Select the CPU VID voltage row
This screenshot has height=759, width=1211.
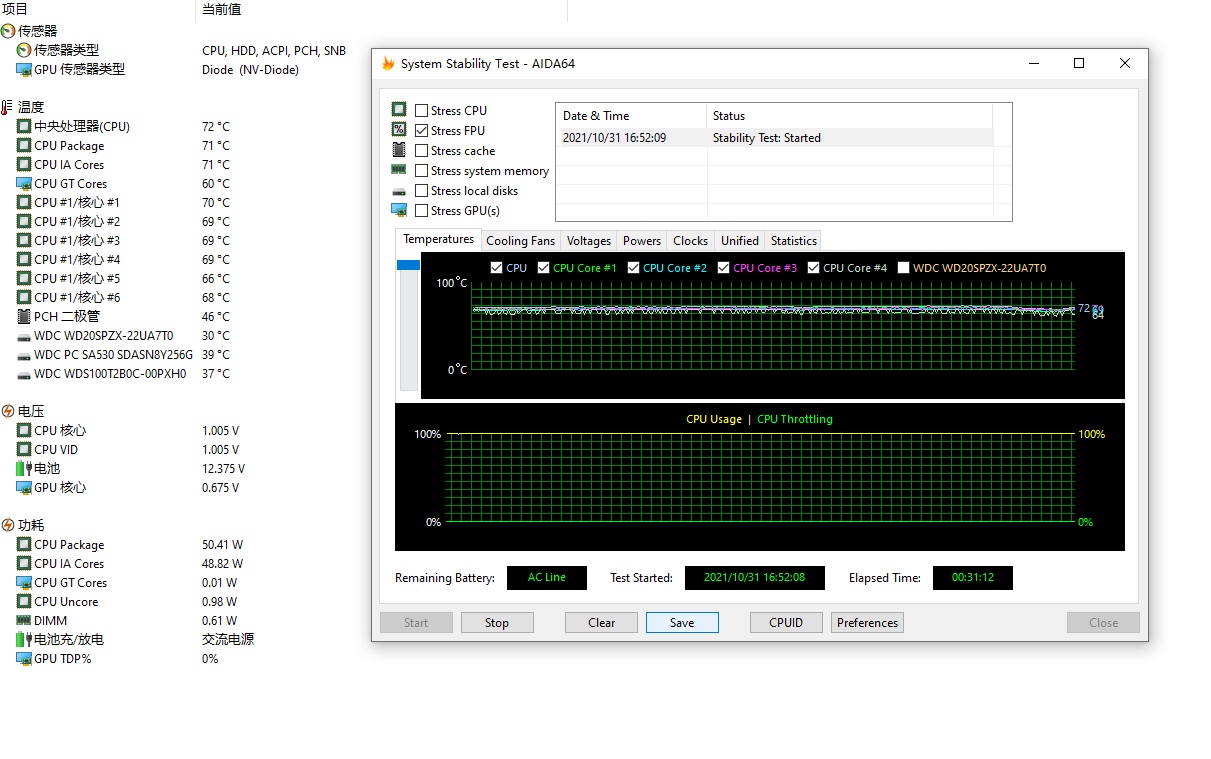click(127, 450)
